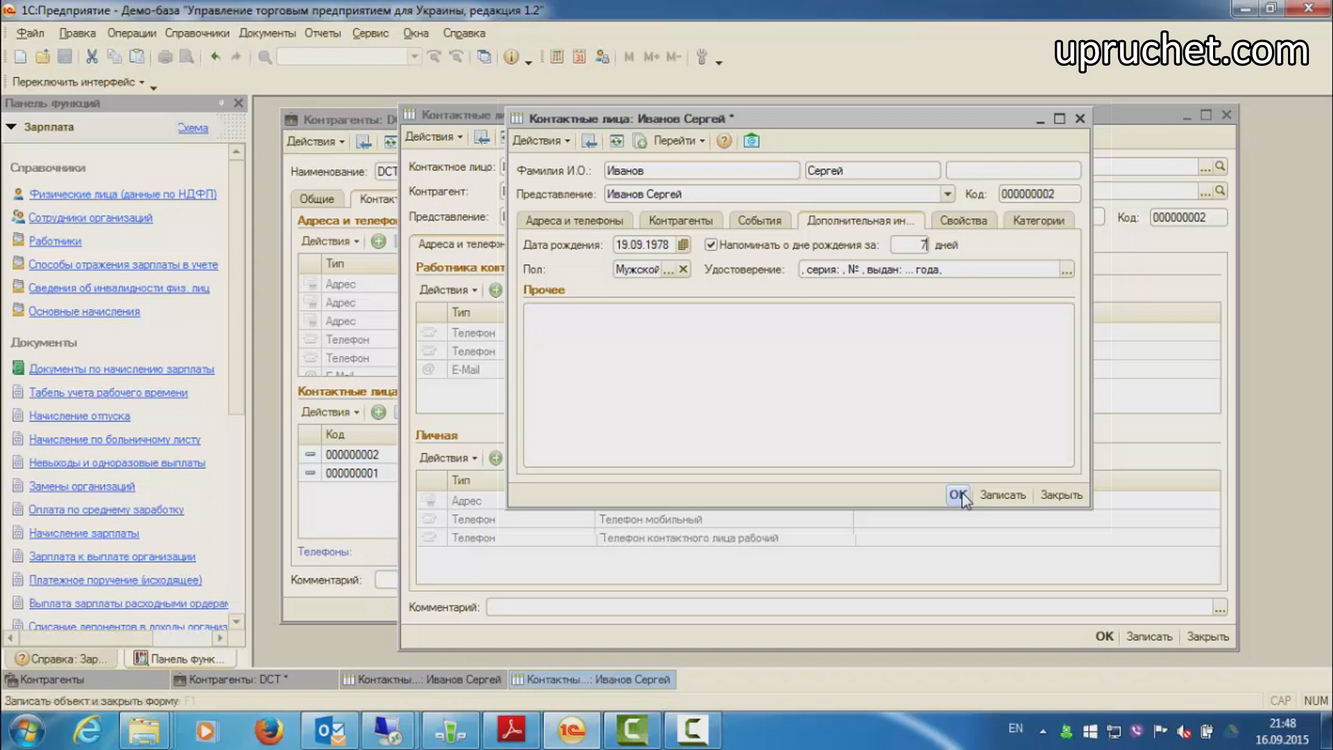Clear the Пол field with X button
Screen dimensions: 1333x750
tap(683, 269)
